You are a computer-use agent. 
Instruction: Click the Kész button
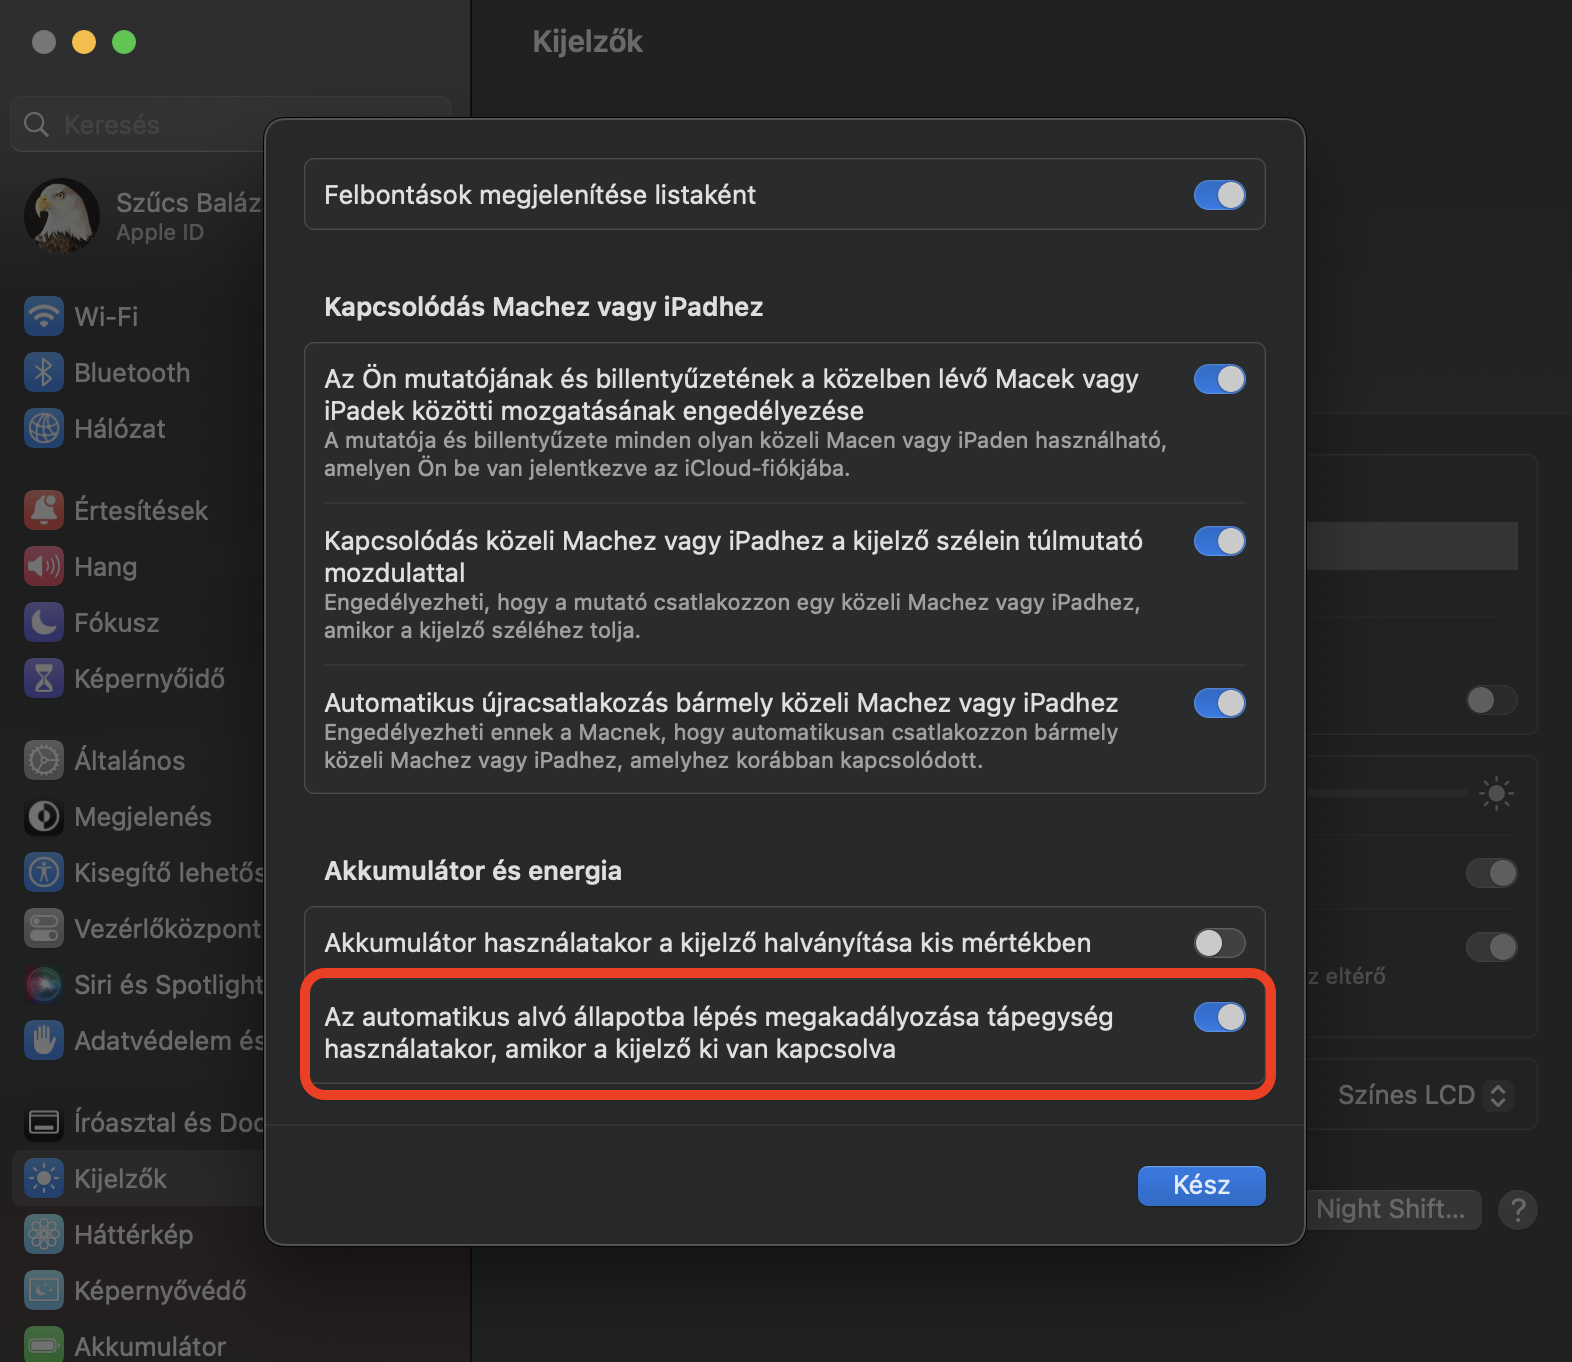1201,1185
